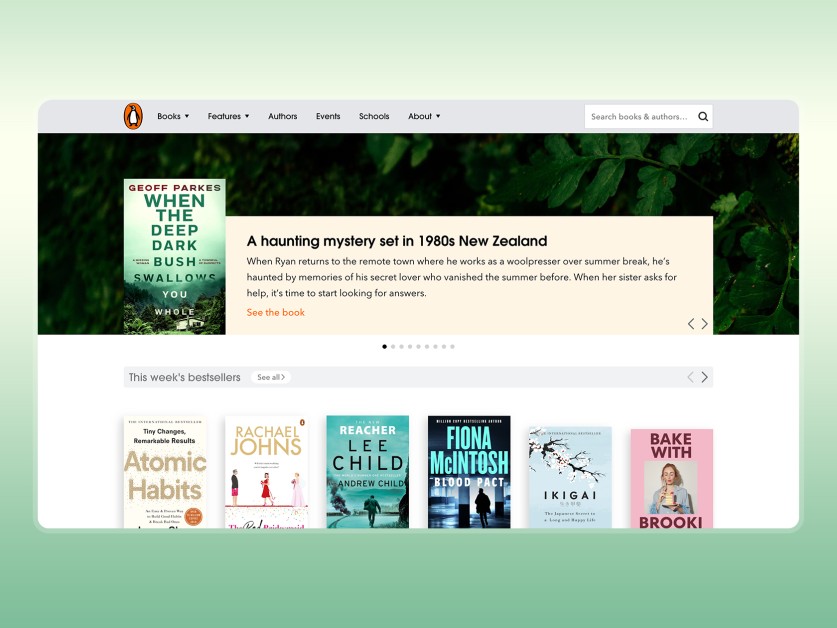Expand the Features dropdown menu
The width and height of the screenshot is (837, 628).
click(228, 116)
